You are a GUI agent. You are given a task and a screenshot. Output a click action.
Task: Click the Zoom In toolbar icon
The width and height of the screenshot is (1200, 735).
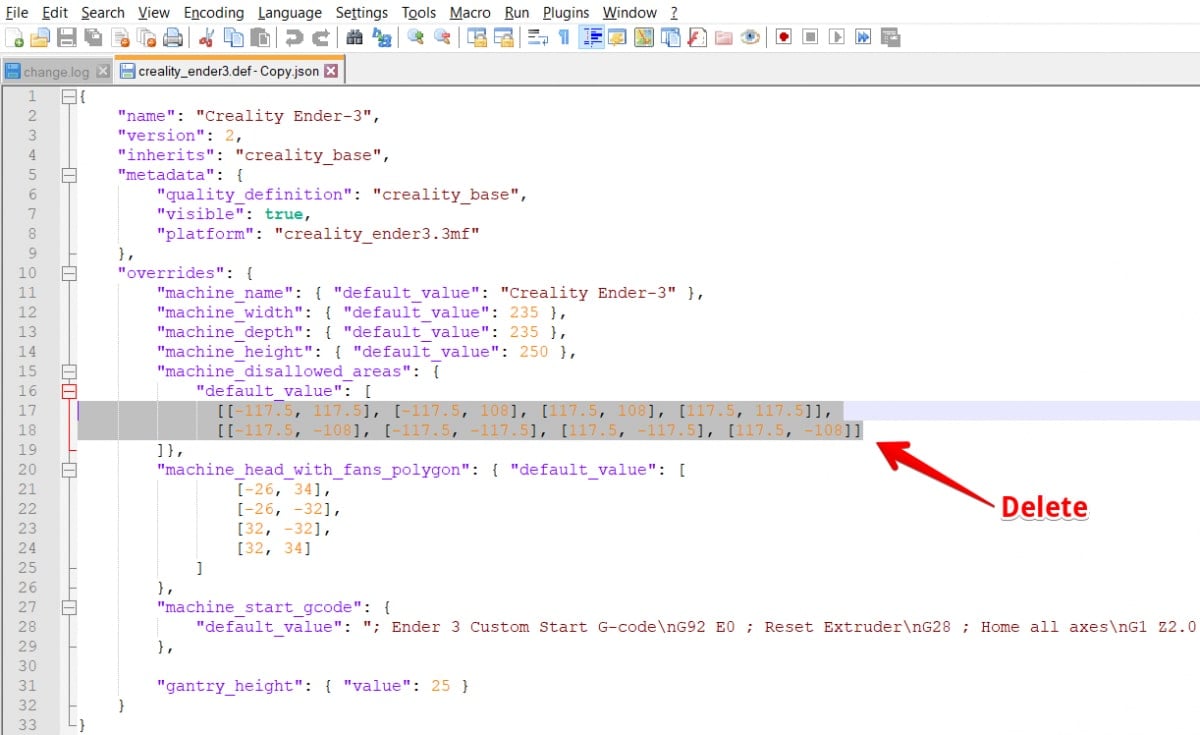point(414,38)
